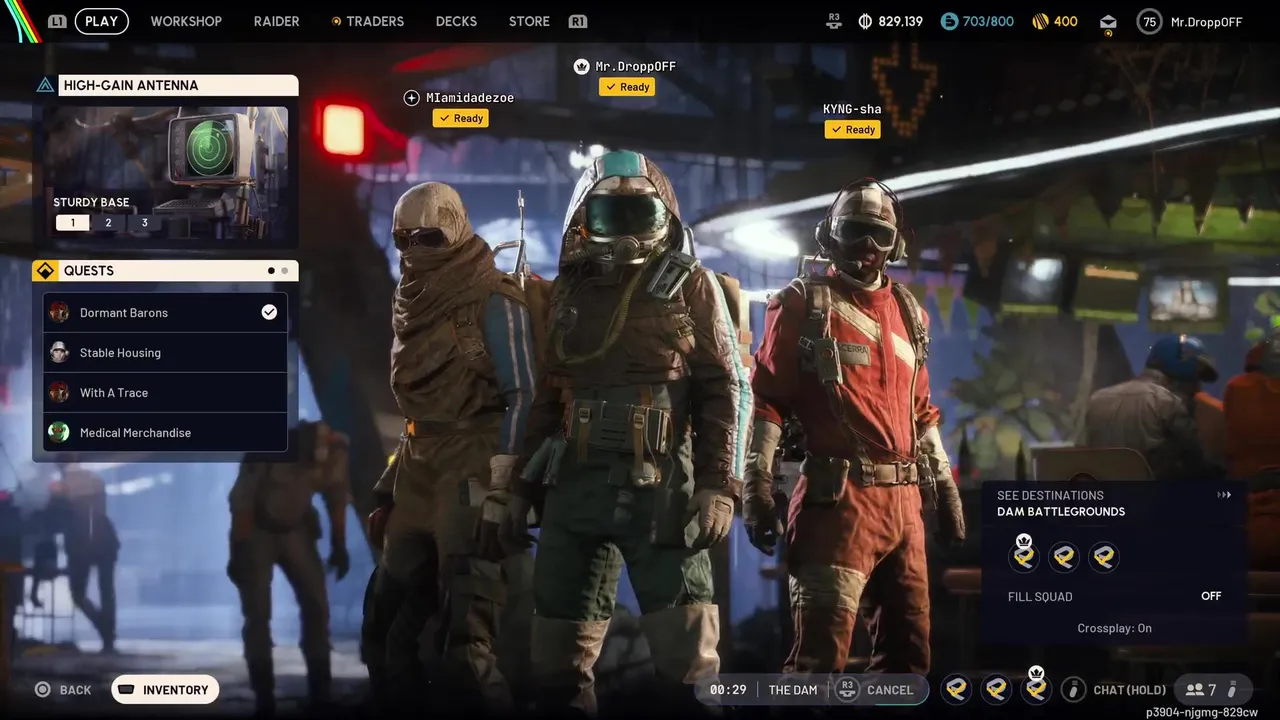
Task: Click the 00:29 matchmaking timer
Action: pos(728,690)
